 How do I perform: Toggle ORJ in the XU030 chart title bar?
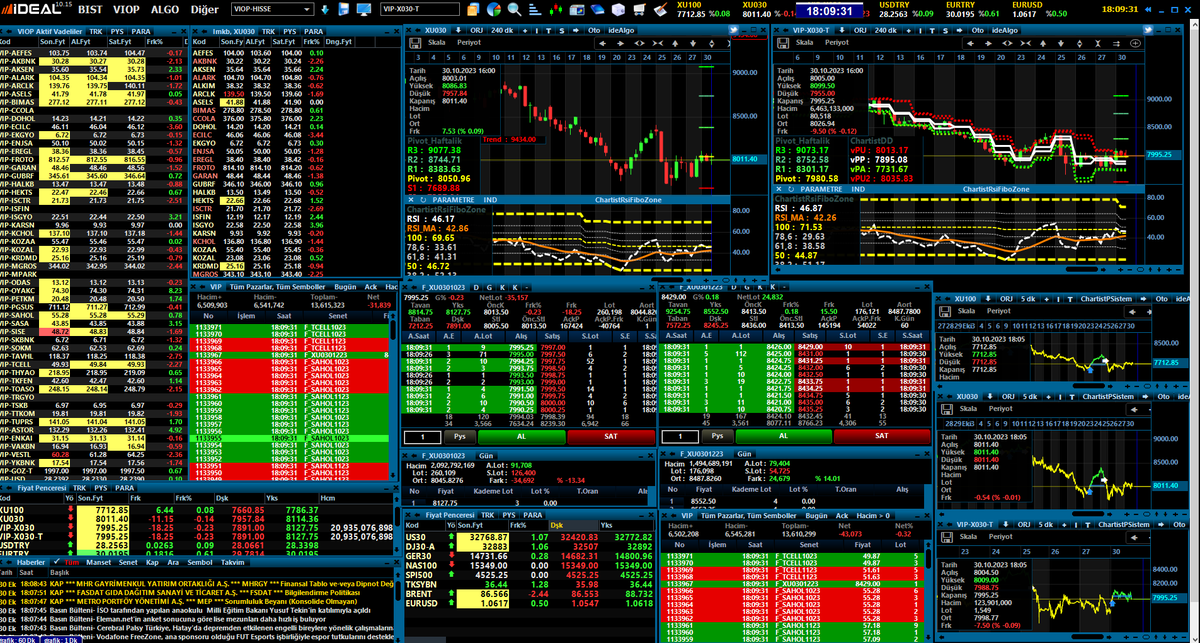[477, 31]
